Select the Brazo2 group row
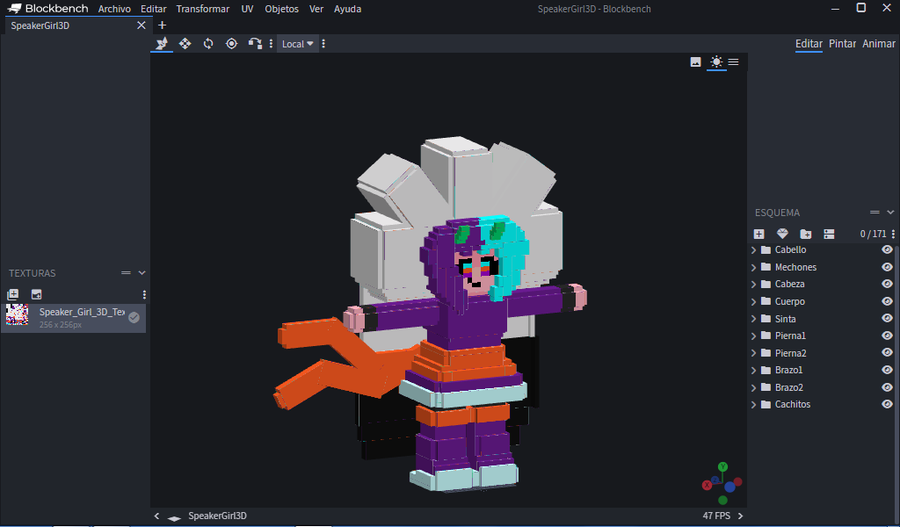The image size is (900, 527). tap(822, 388)
